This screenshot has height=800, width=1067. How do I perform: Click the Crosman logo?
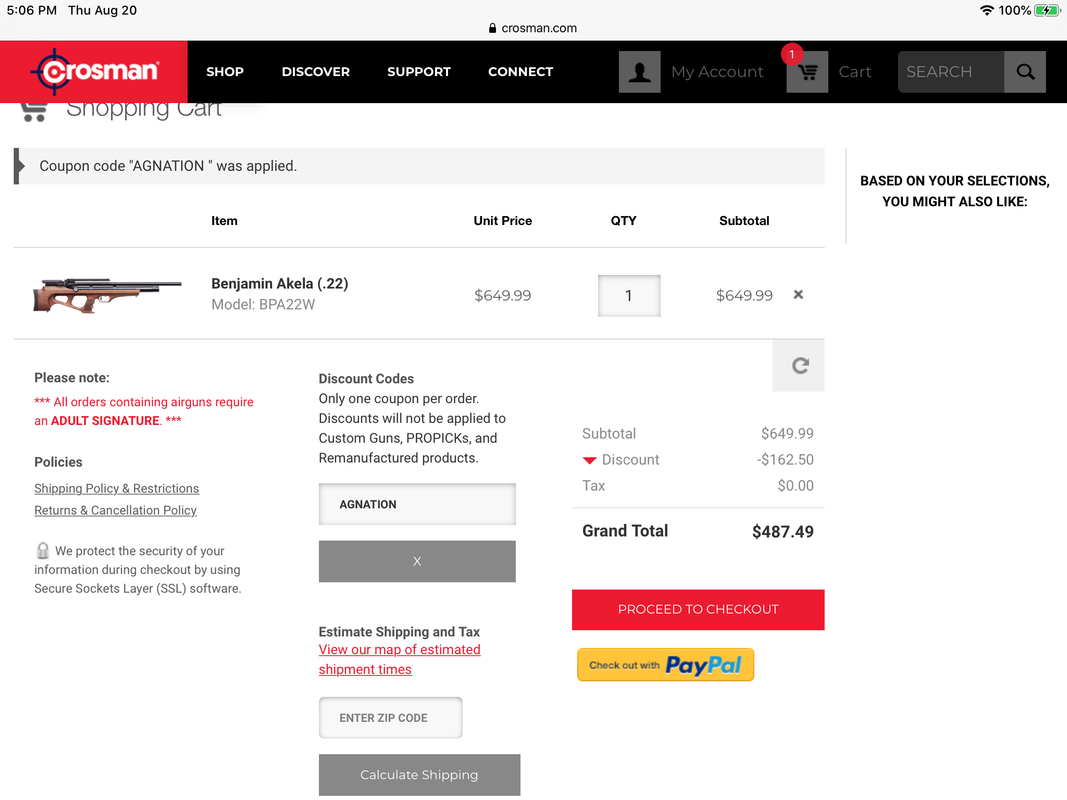pos(95,71)
